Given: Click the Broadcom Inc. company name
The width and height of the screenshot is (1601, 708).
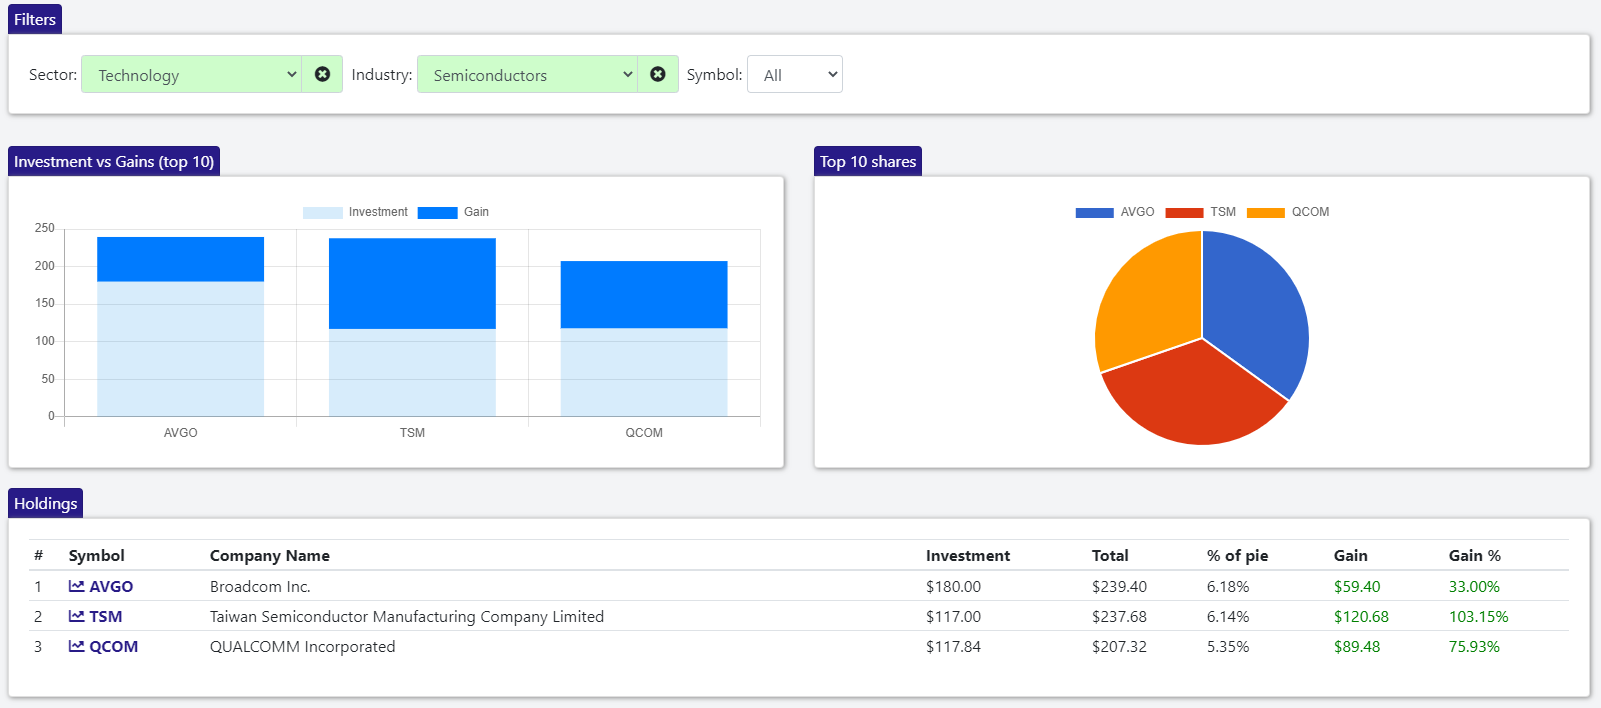Looking at the screenshot, I should tap(260, 587).
